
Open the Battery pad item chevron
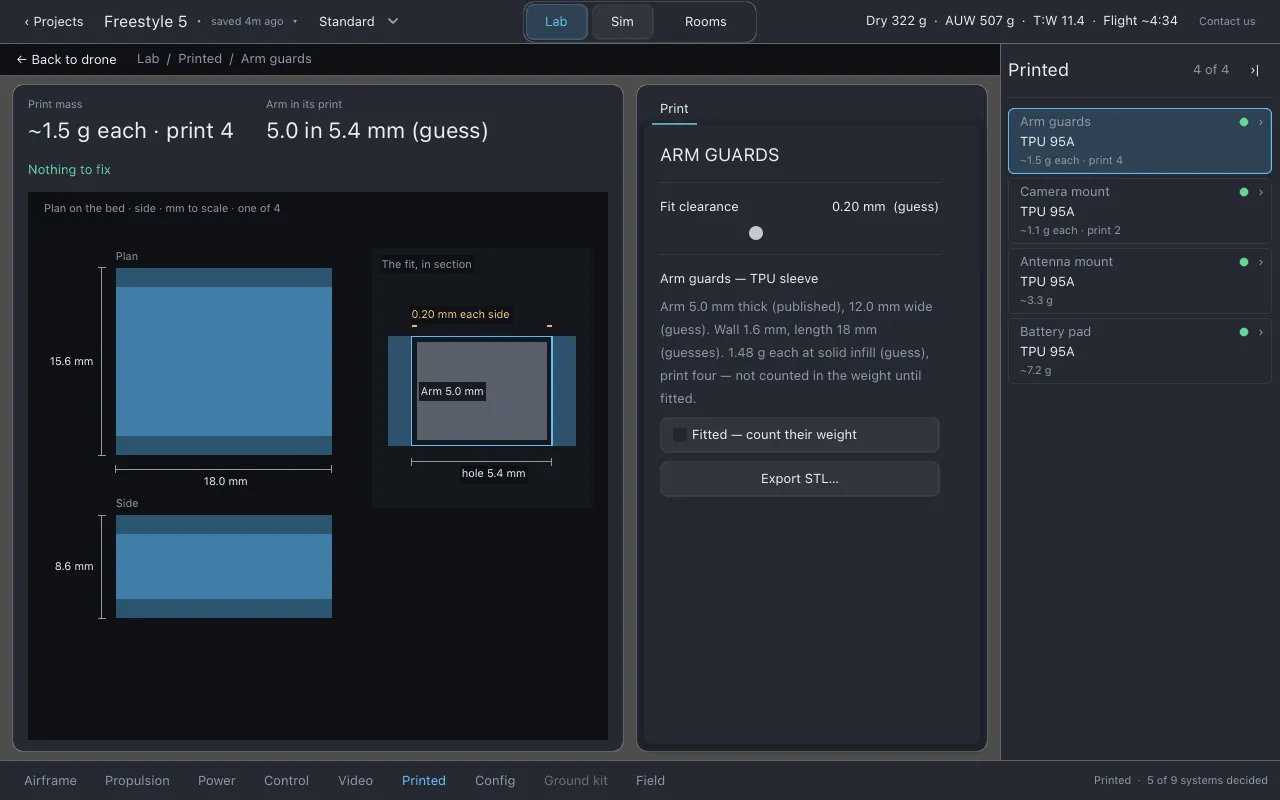coord(1260,332)
